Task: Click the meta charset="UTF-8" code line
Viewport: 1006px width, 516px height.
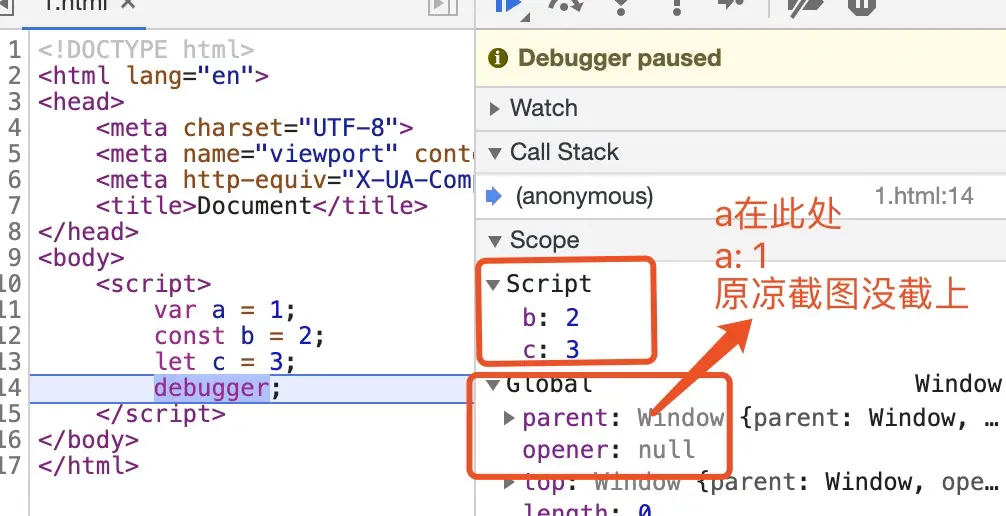Action: click(255, 128)
